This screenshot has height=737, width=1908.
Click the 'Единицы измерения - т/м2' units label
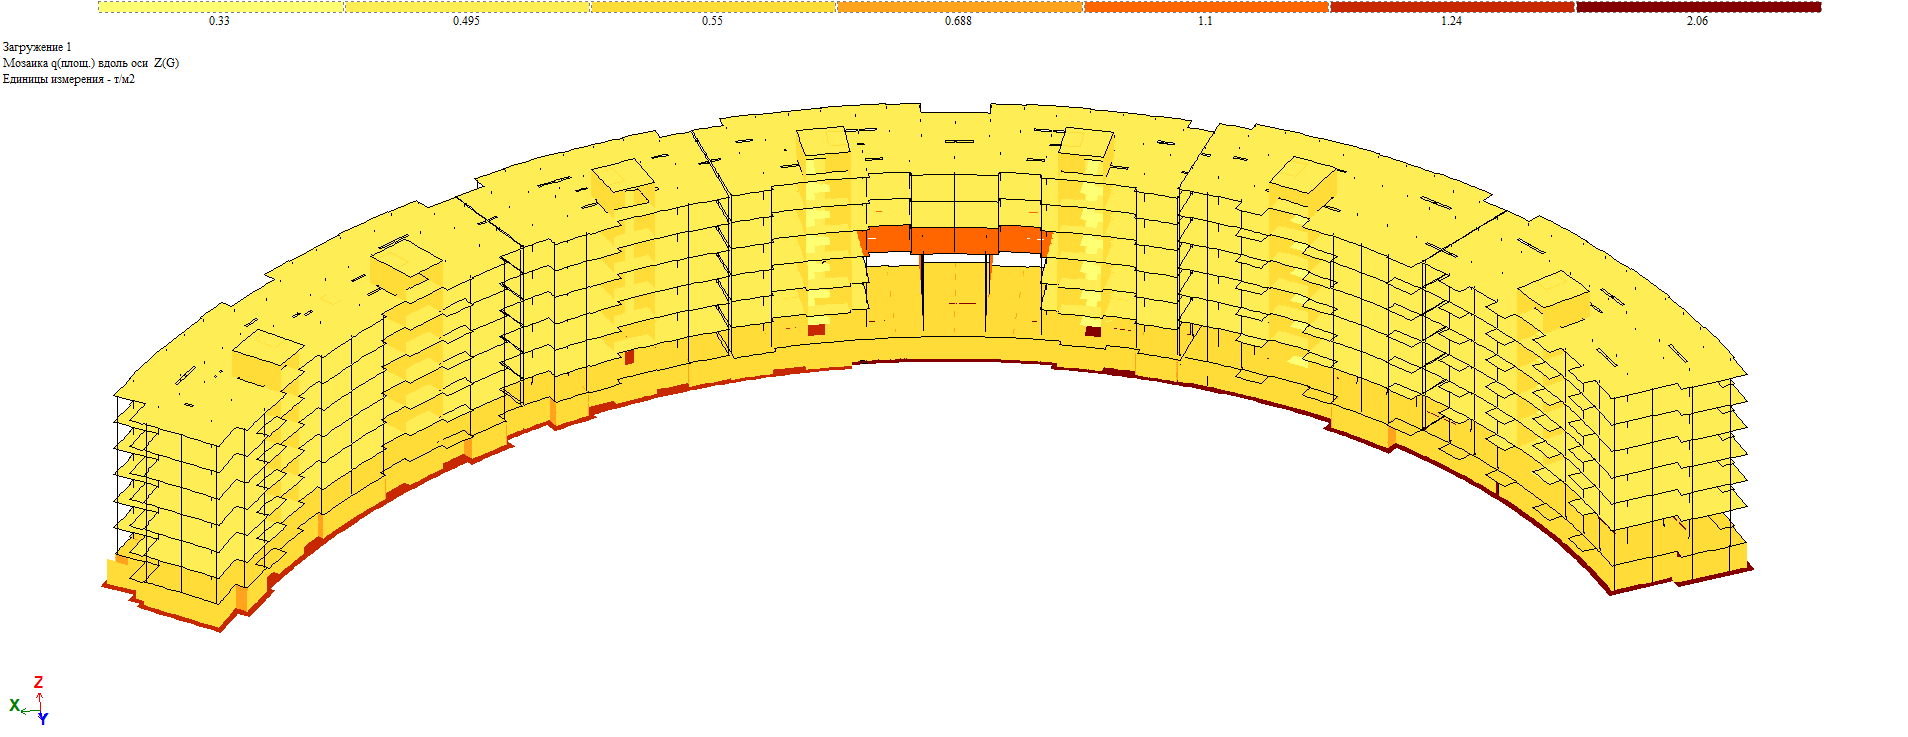coord(68,79)
